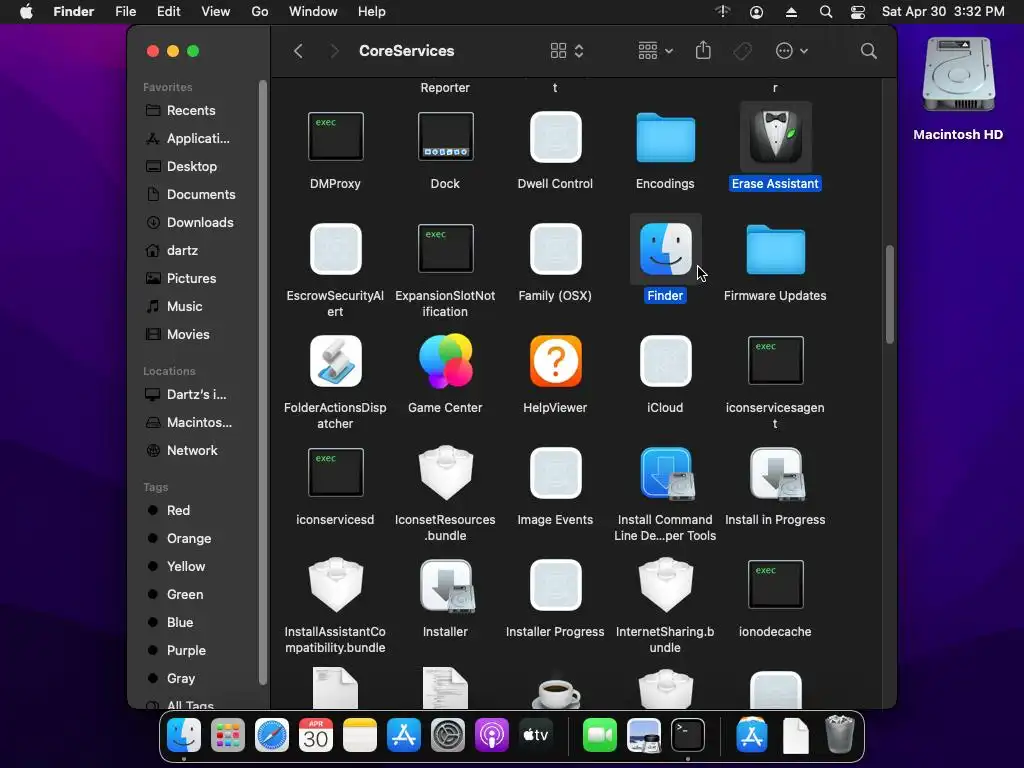1024x768 pixels.
Task: Open the View menu
Action: tap(216, 12)
